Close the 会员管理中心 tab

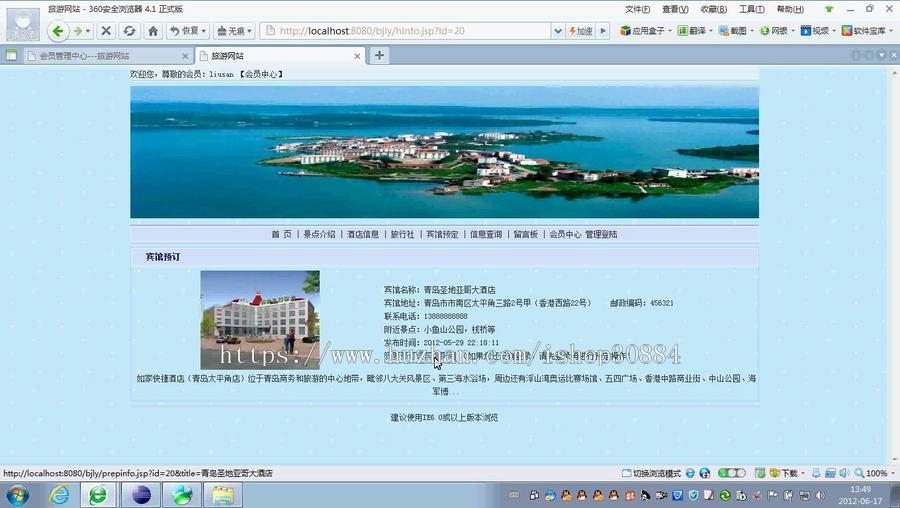tap(185, 56)
